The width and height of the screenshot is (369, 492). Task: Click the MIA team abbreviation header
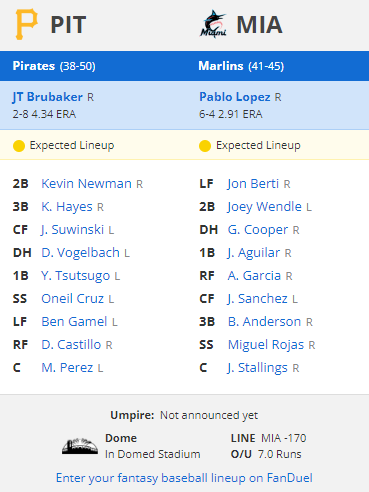tap(259, 24)
